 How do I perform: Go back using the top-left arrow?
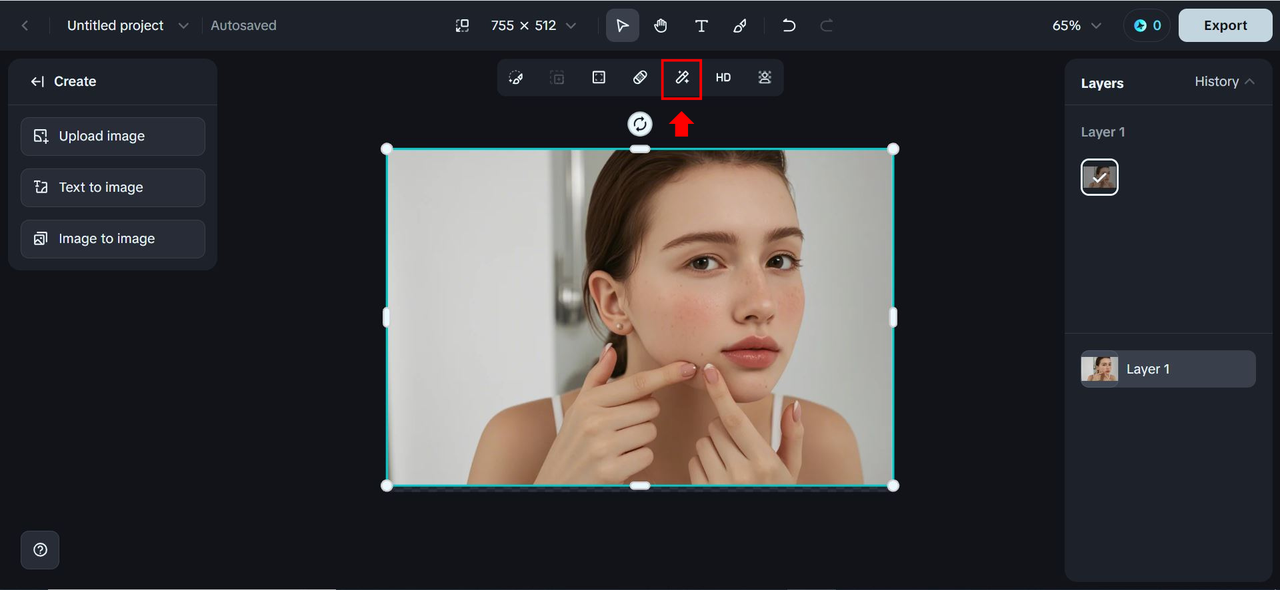[25, 26]
